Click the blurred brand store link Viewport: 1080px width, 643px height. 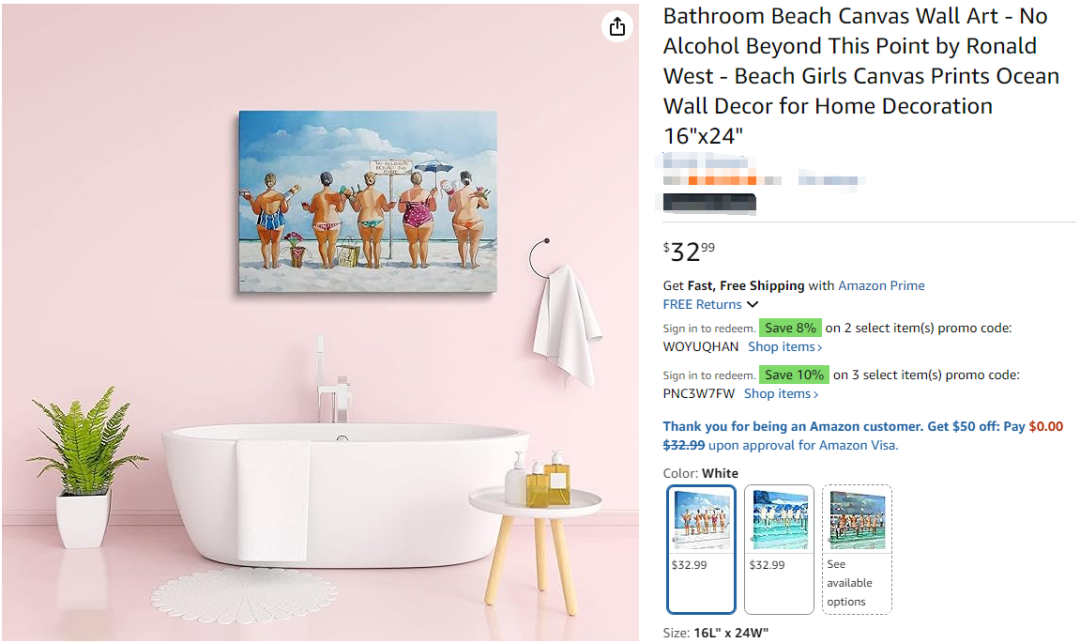(705, 162)
